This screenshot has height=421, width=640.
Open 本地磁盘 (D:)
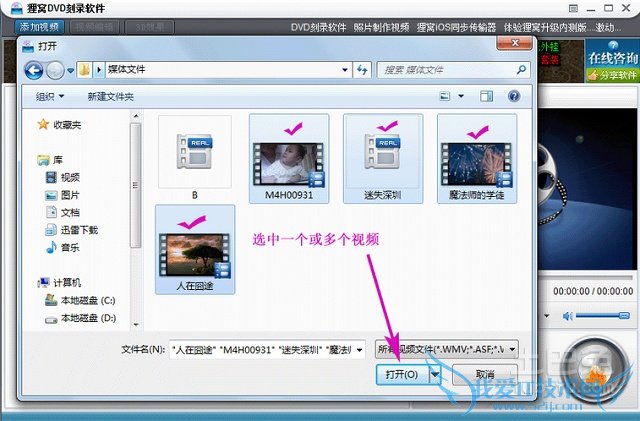(80, 318)
